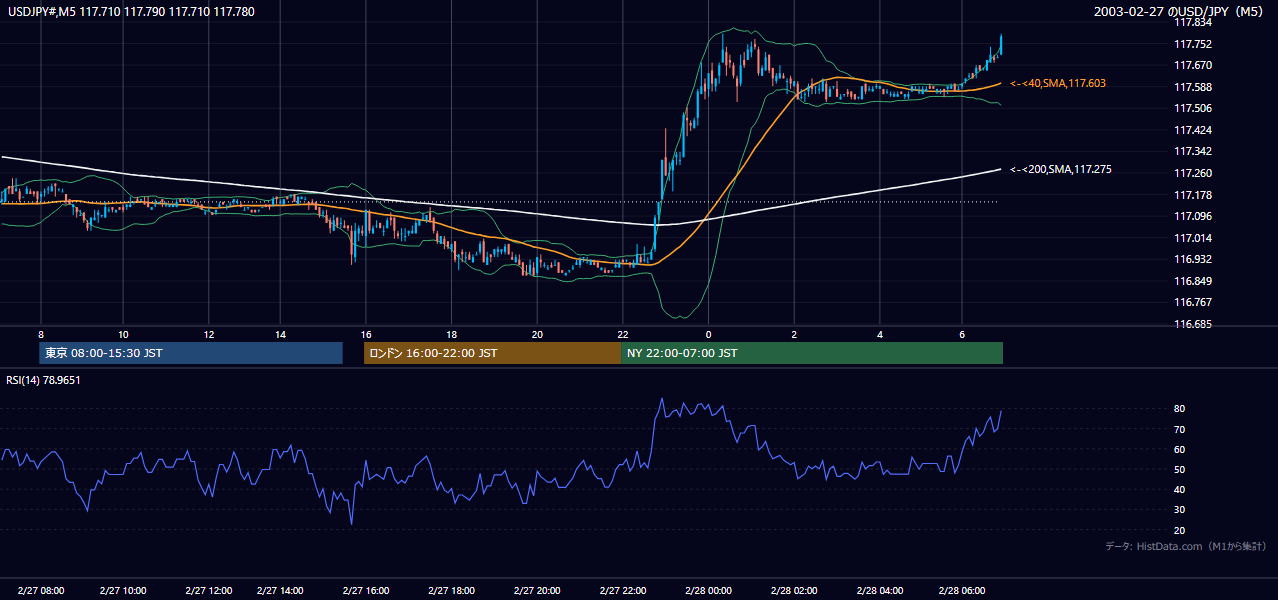
Task: Click the 117.424 price axis label
Action: [1193, 130]
